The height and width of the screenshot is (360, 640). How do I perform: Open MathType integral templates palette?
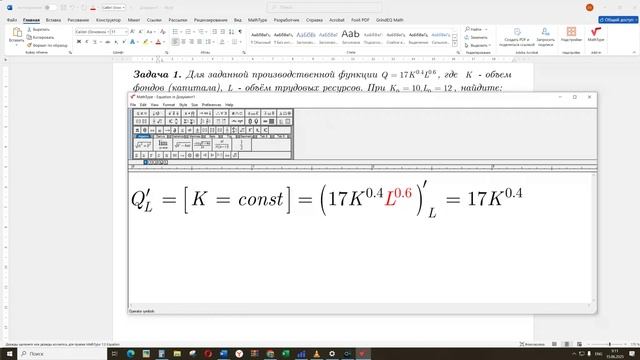[x=205, y=121]
